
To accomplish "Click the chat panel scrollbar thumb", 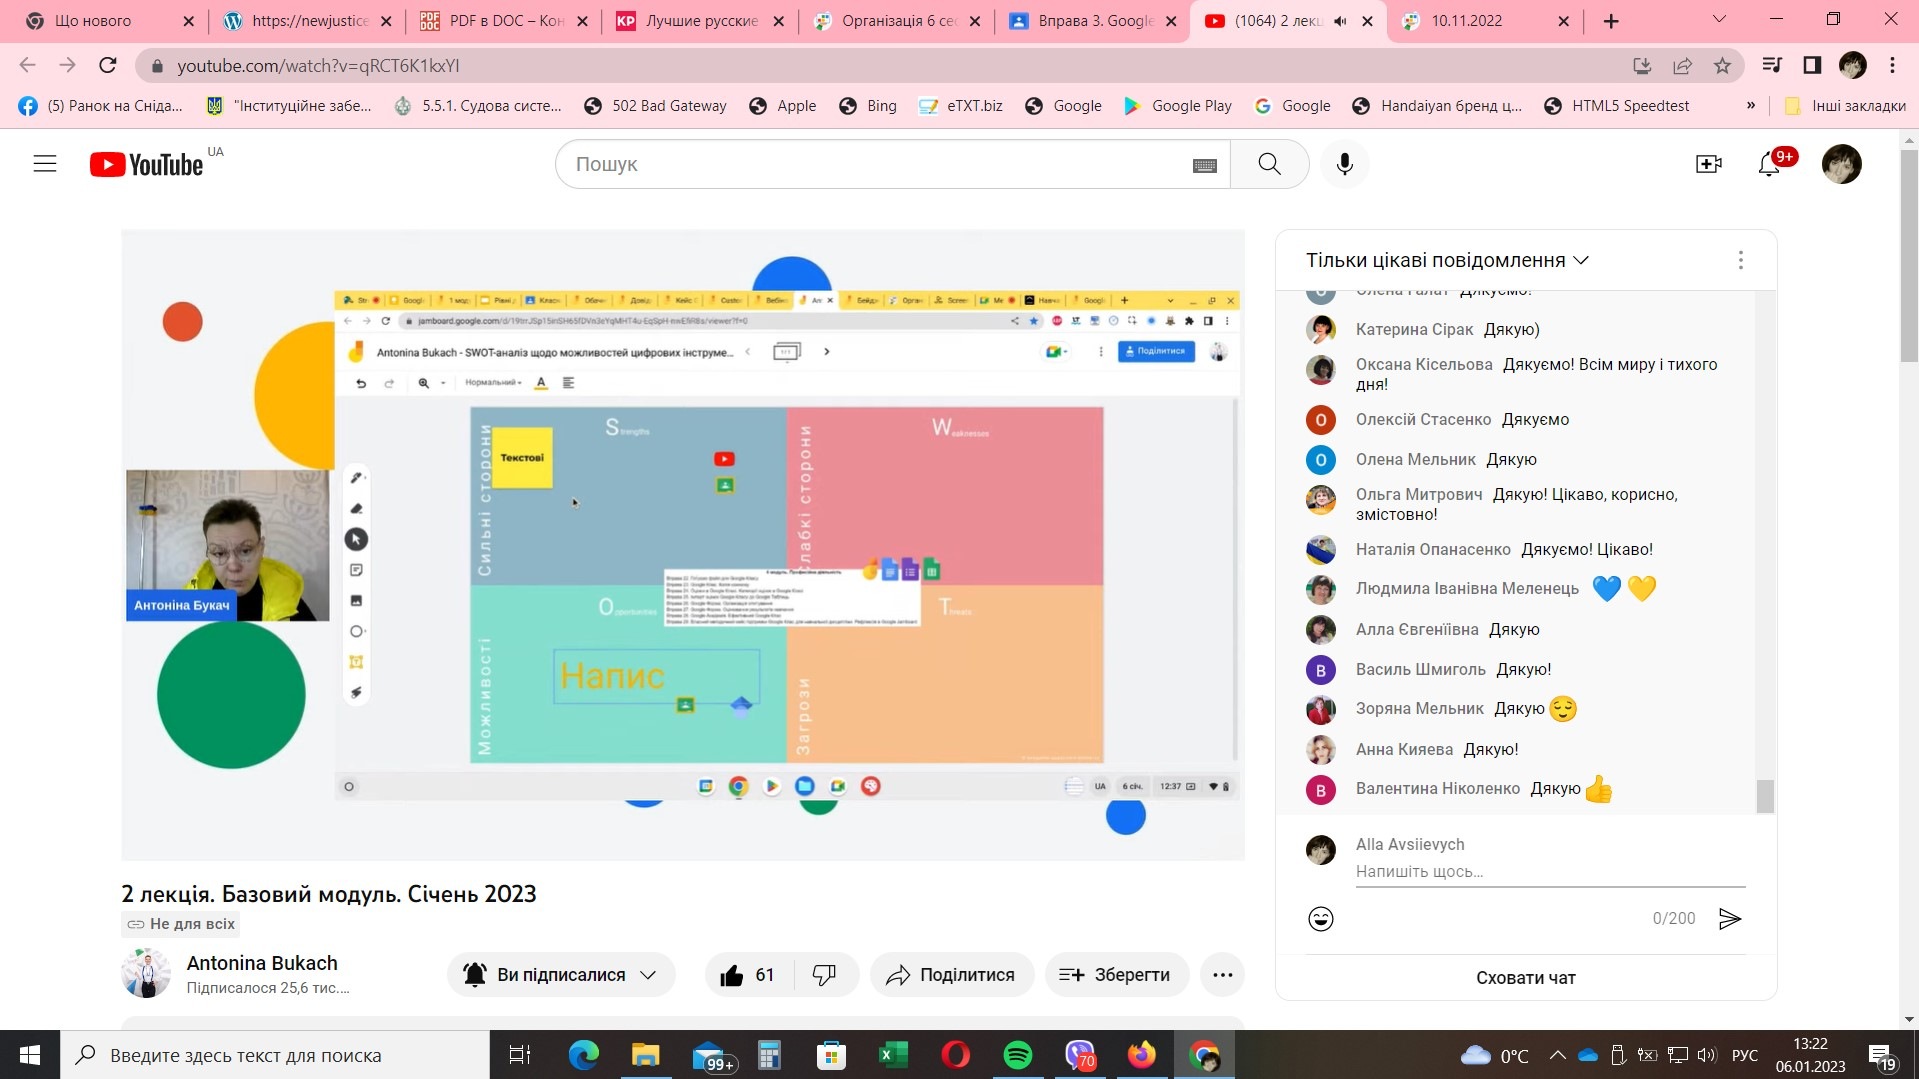I will pos(1765,796).
